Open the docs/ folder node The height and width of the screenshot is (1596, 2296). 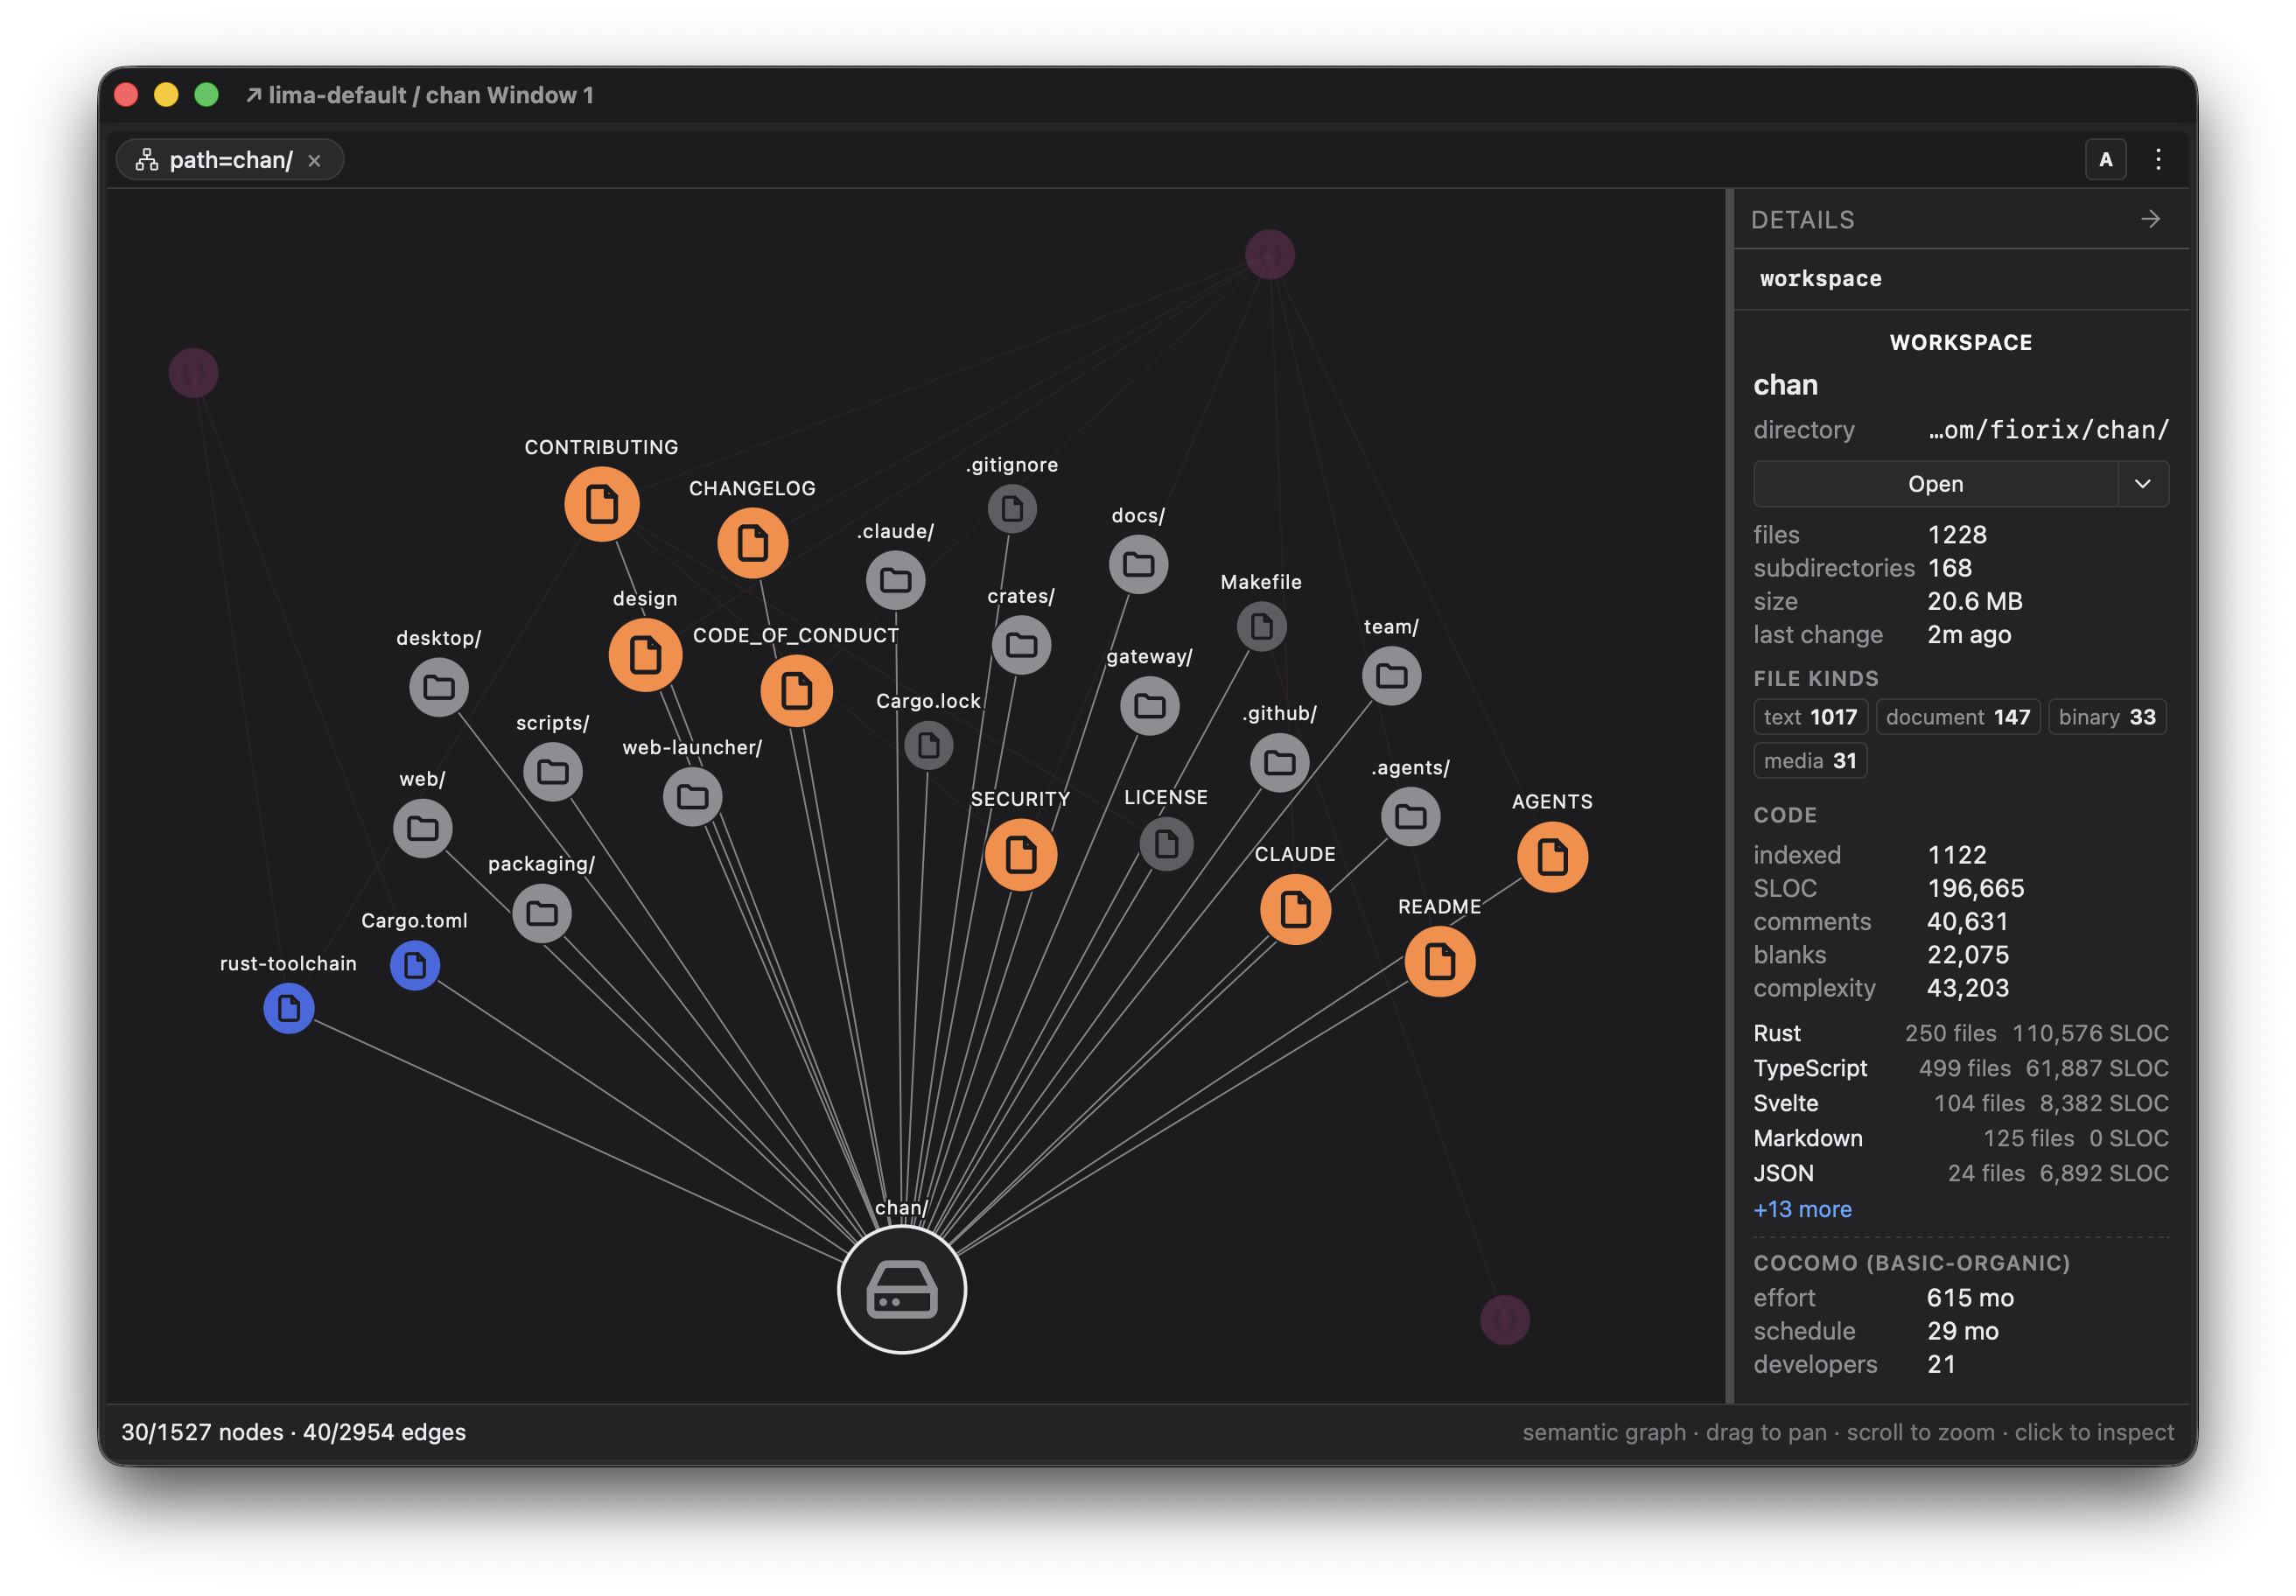tap(1138, 564)
